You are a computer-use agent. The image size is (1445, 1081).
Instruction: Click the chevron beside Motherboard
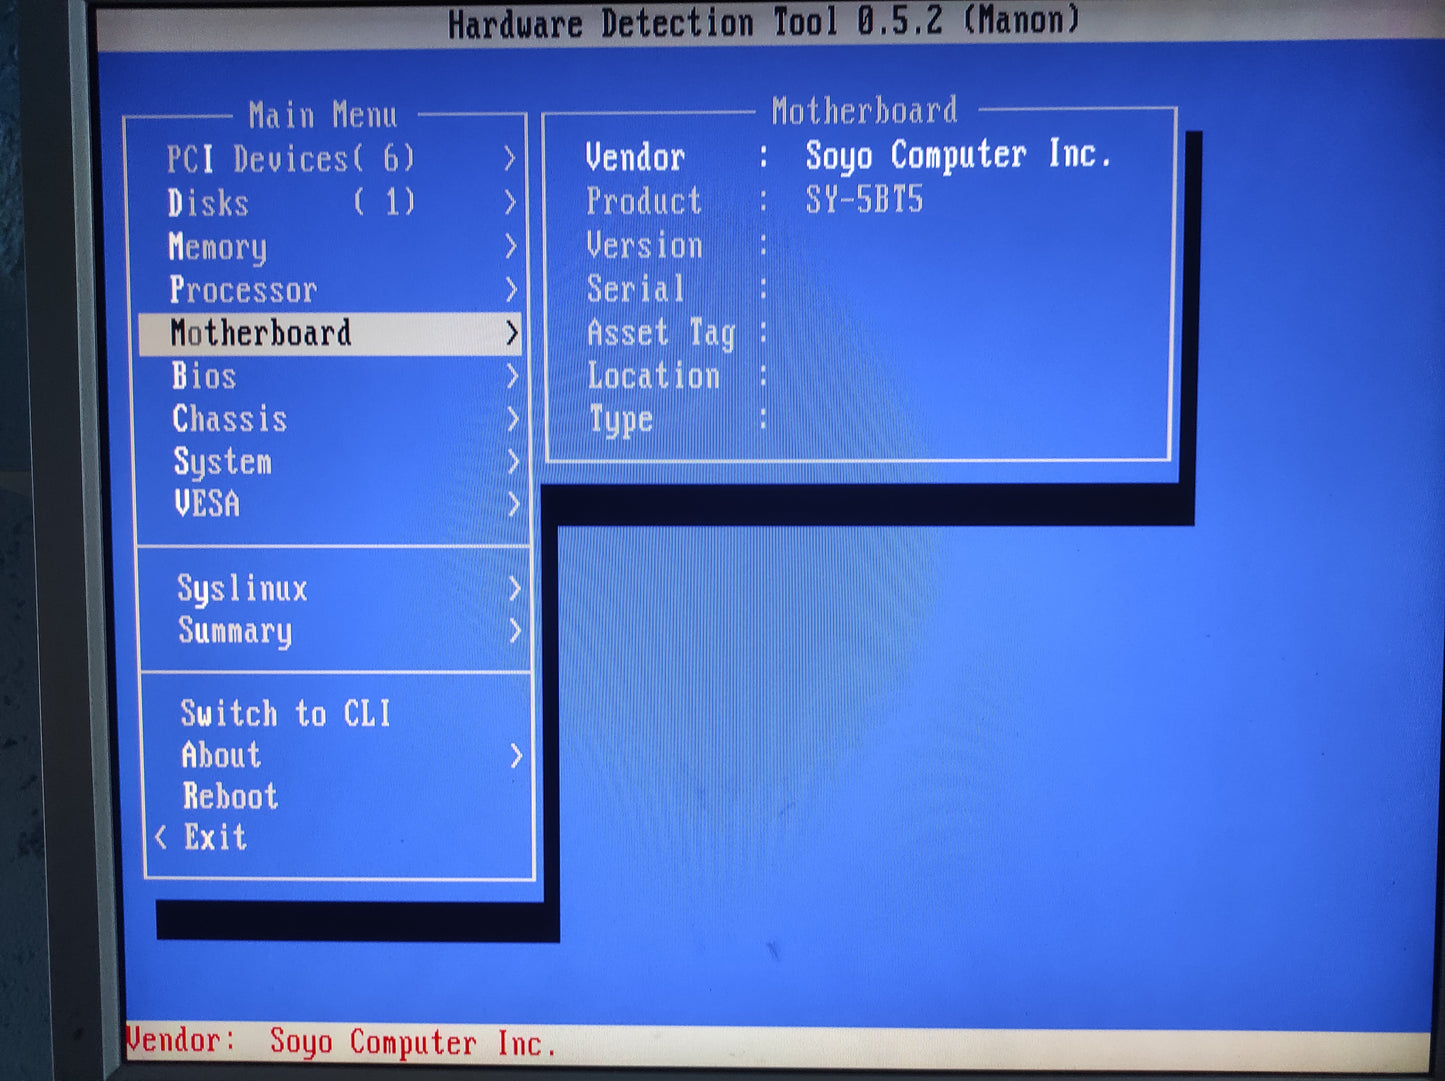[x=512, y=333]
